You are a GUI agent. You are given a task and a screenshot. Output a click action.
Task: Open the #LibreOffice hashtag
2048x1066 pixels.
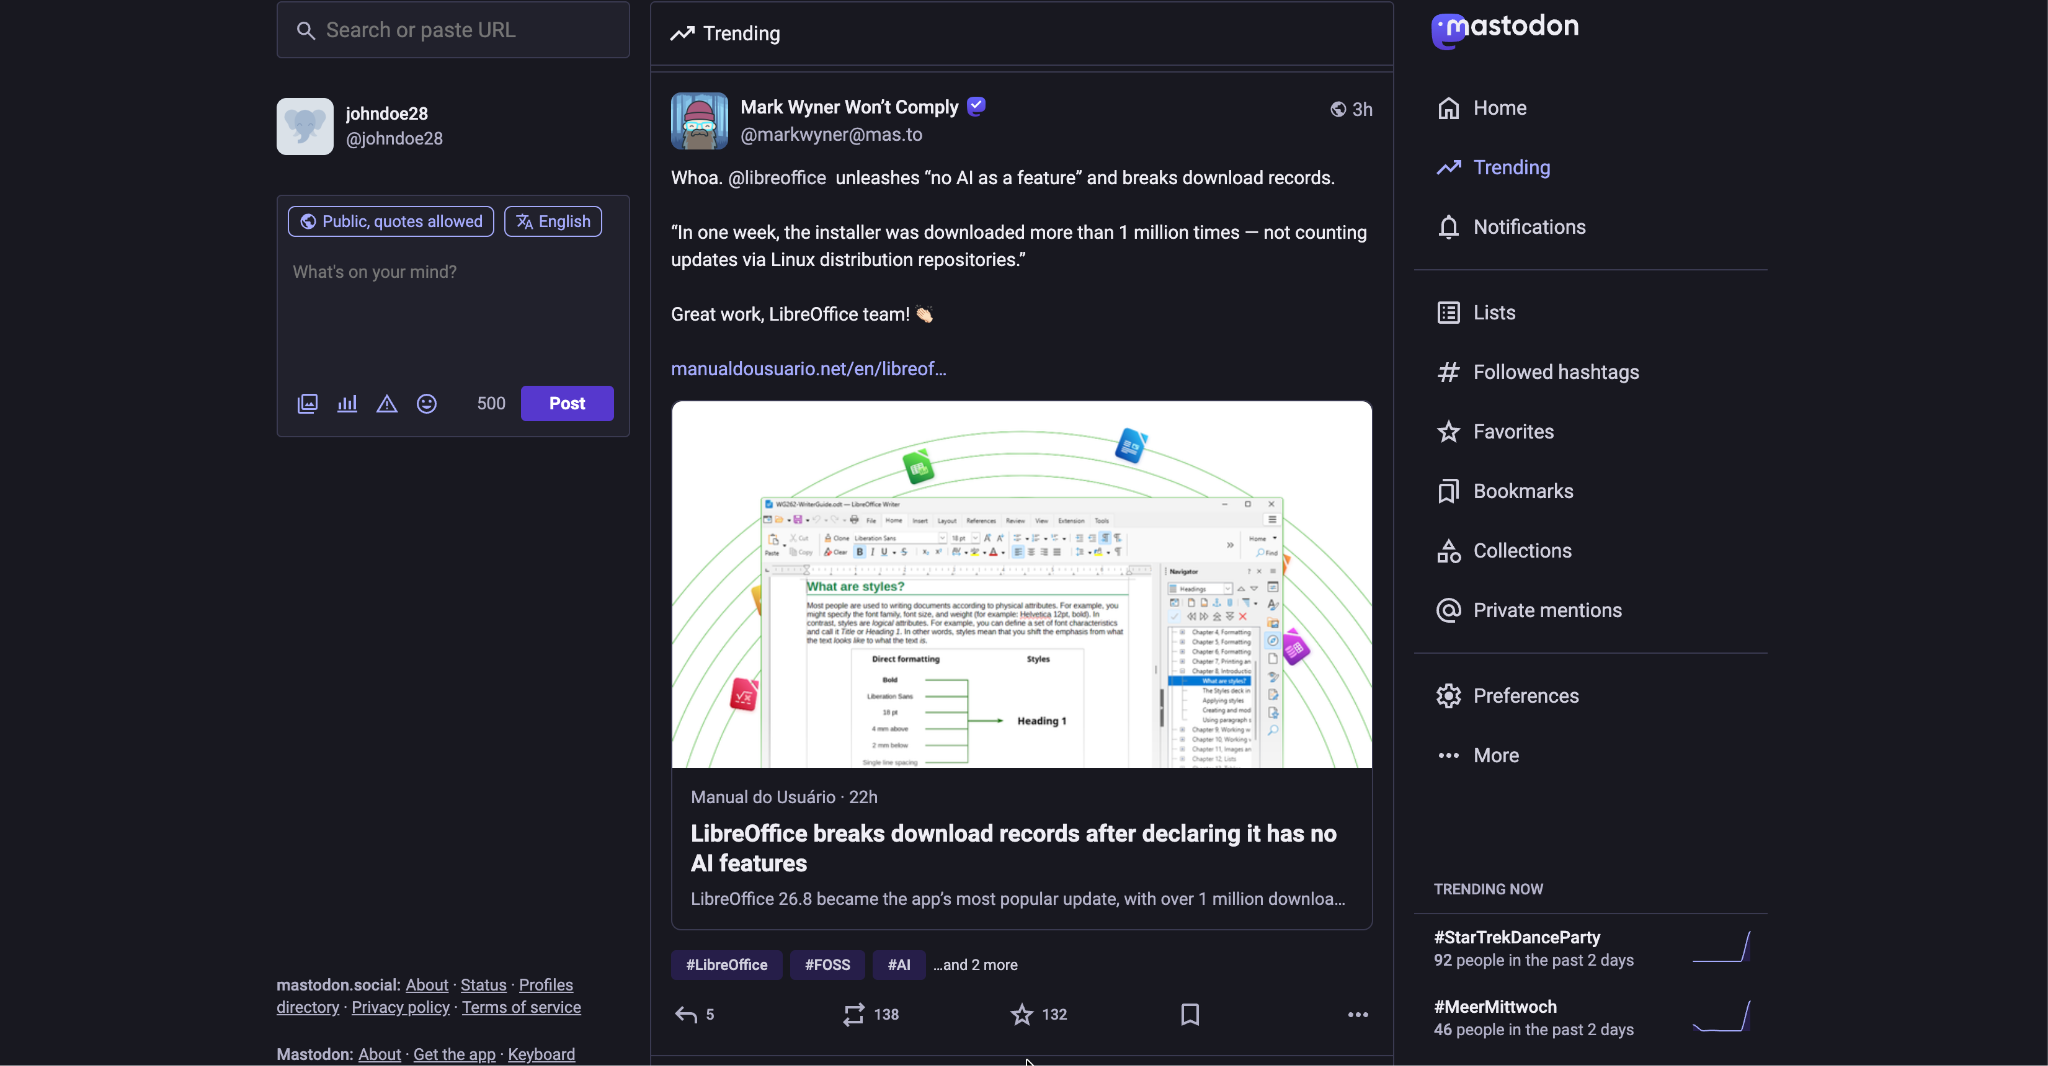coord(727,966)
